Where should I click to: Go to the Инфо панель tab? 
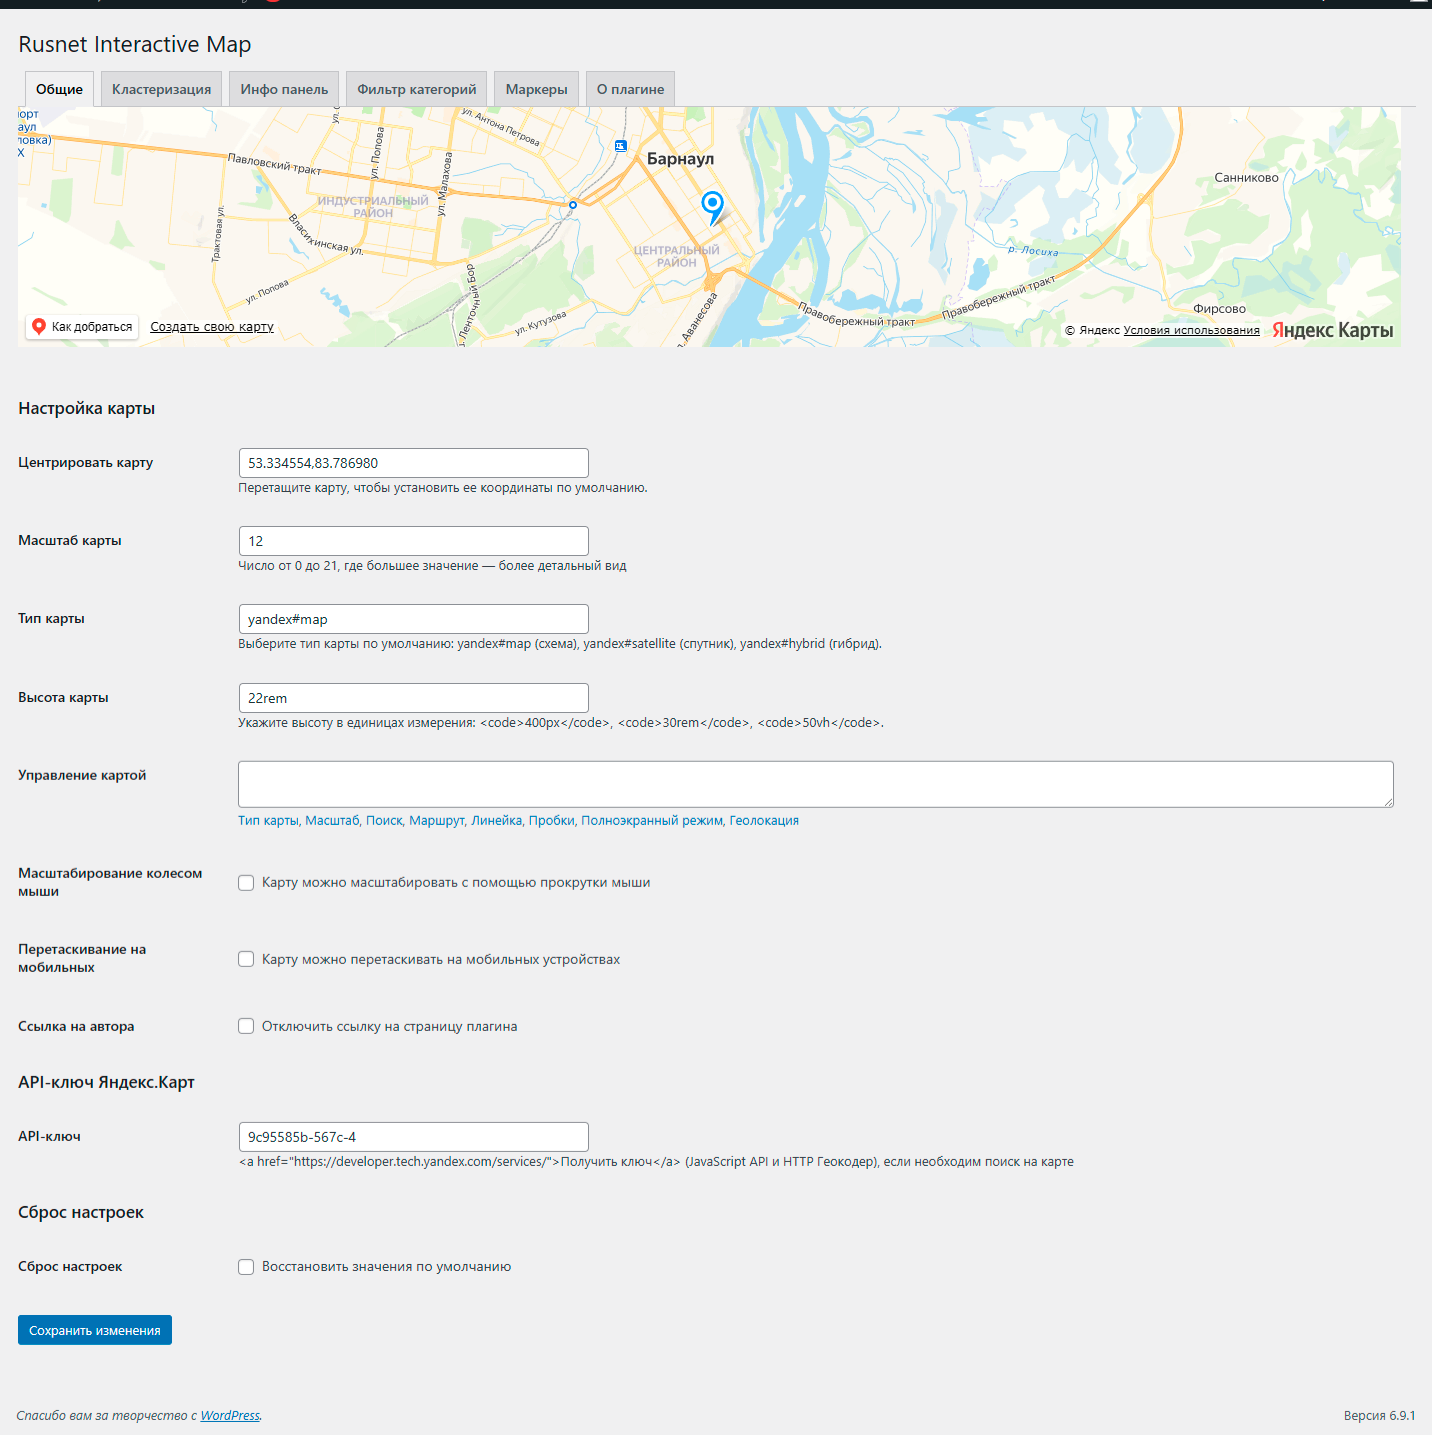[x=284, y=89]
